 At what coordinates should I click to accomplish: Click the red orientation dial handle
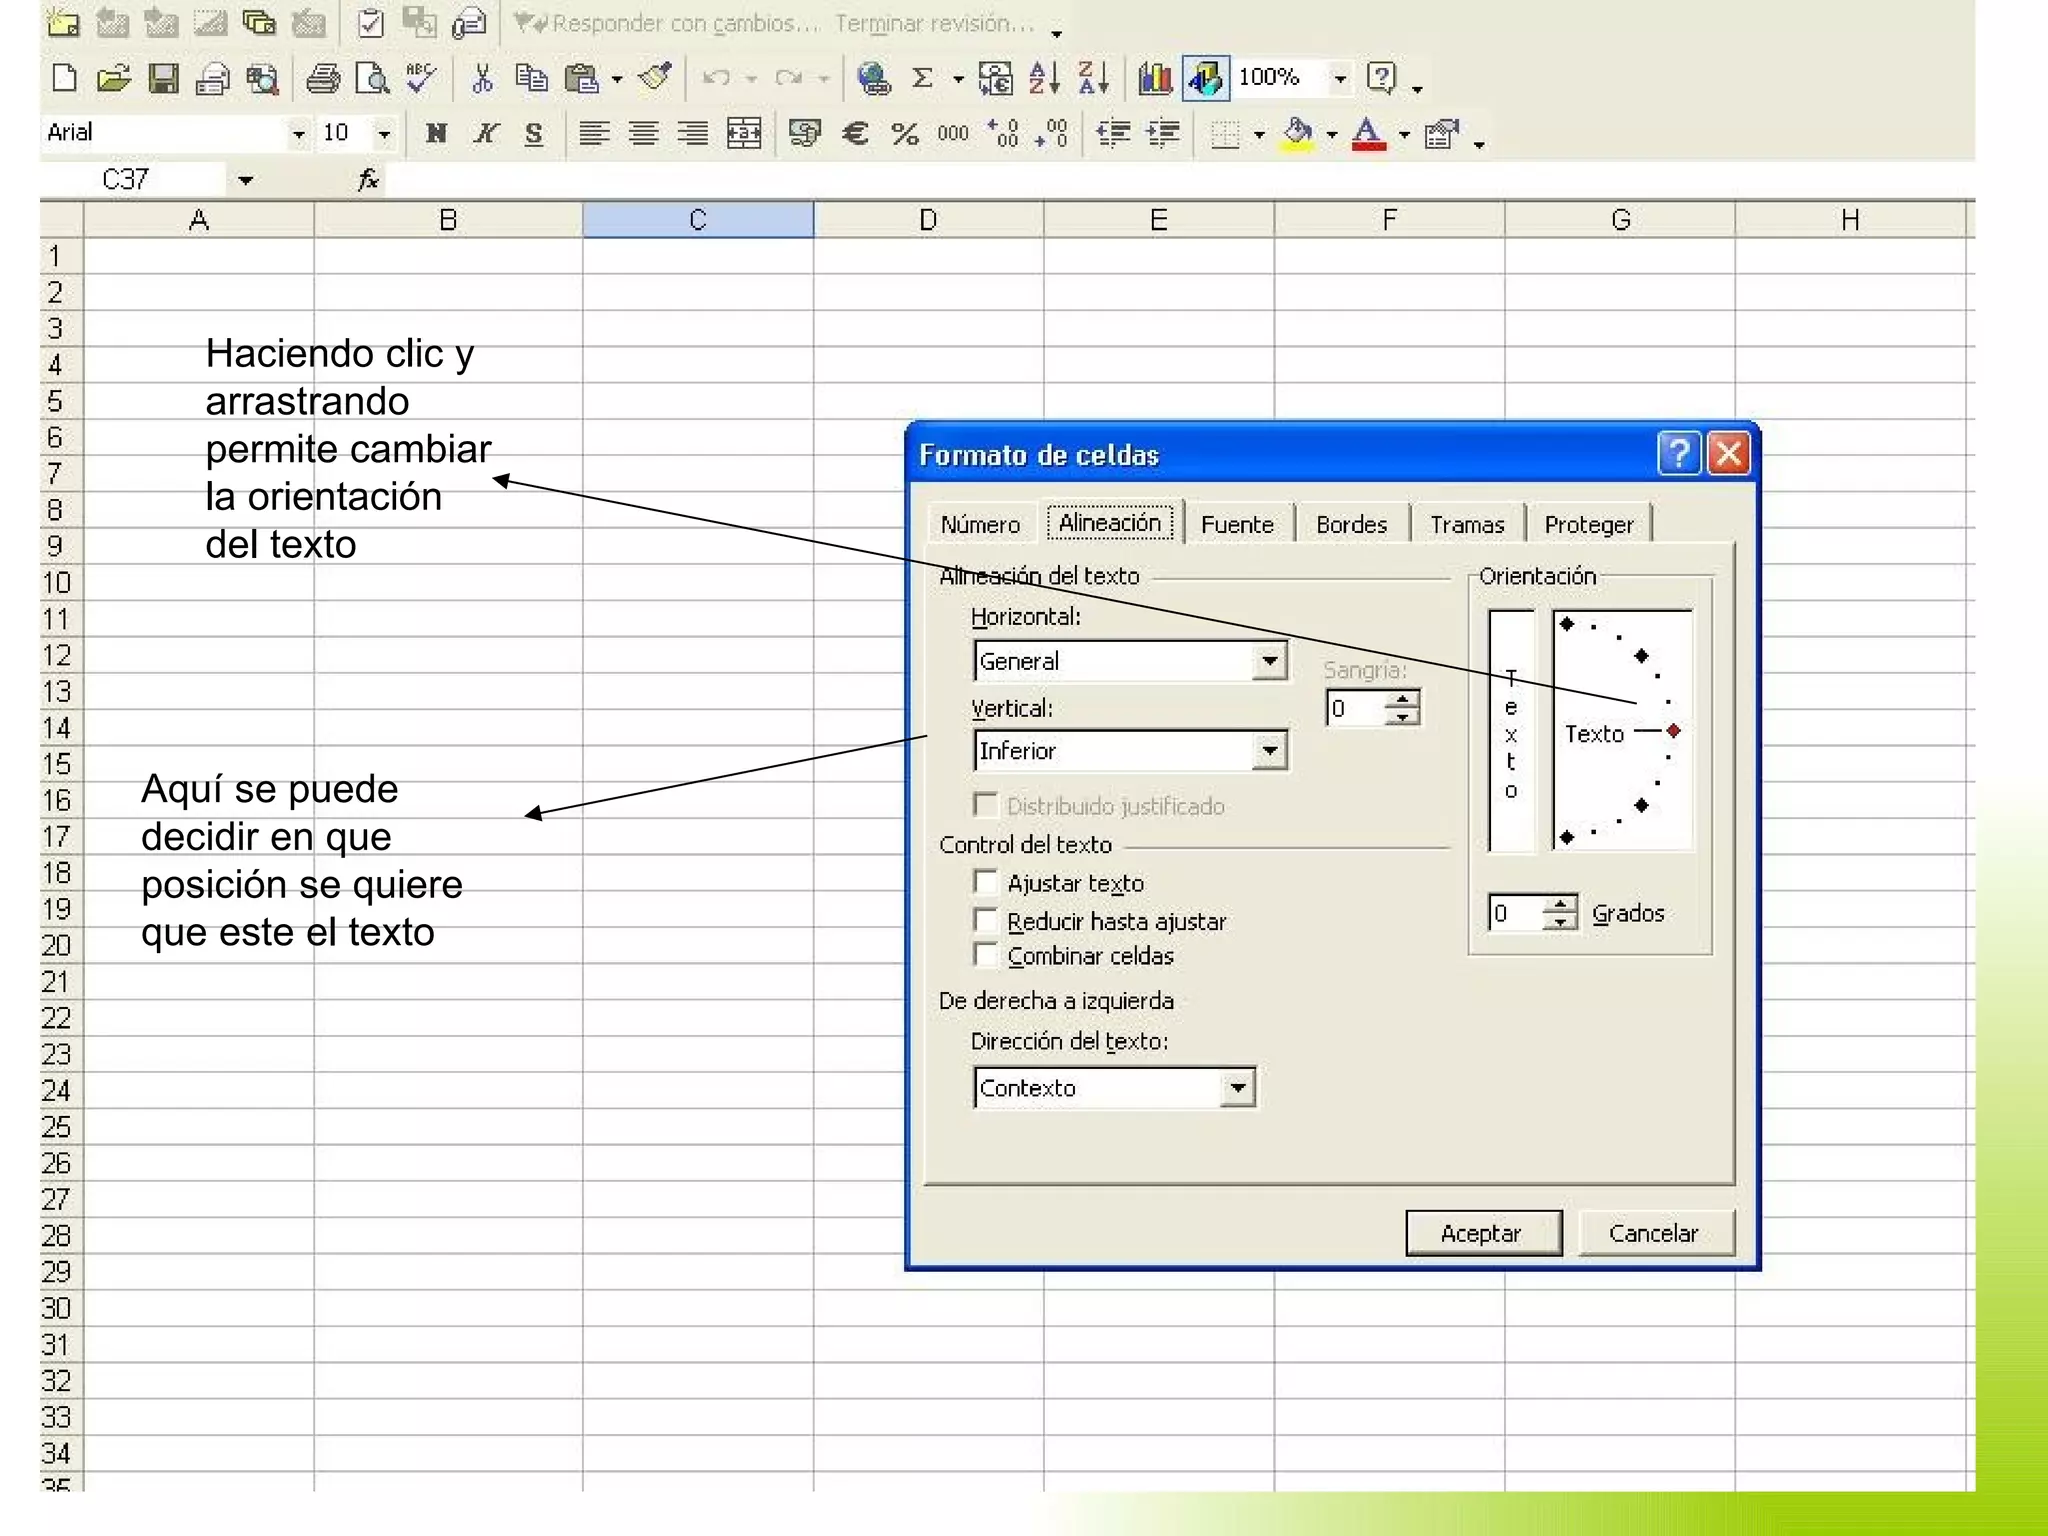1673,731
